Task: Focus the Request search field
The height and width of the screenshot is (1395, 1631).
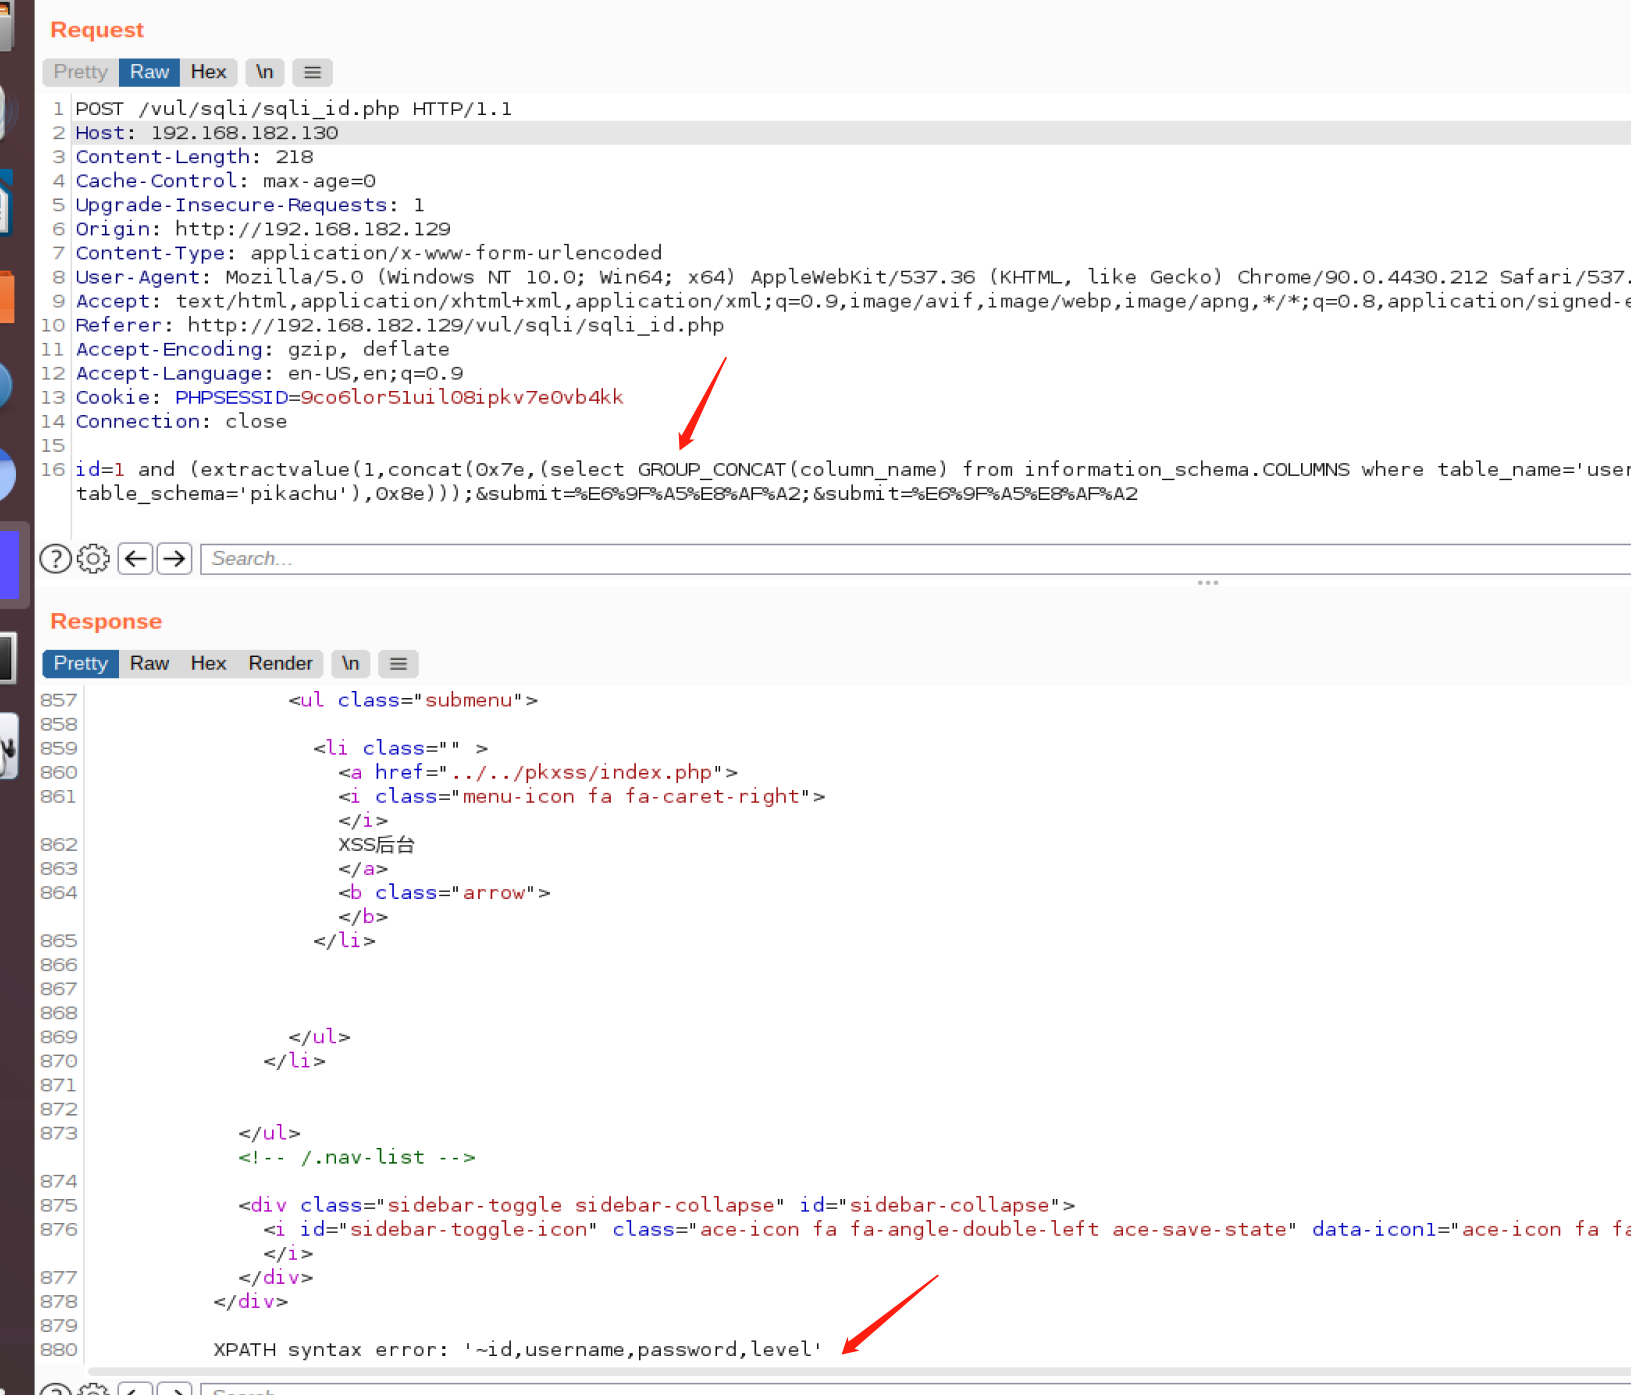Action: point(915,559)
